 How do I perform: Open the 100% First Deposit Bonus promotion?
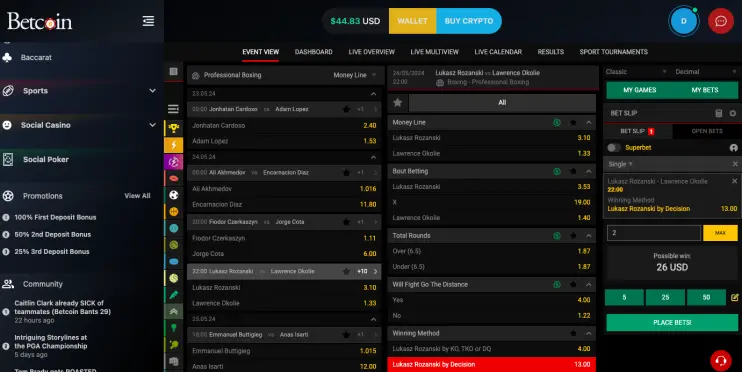pyautogui.click(x=55, y=217)
